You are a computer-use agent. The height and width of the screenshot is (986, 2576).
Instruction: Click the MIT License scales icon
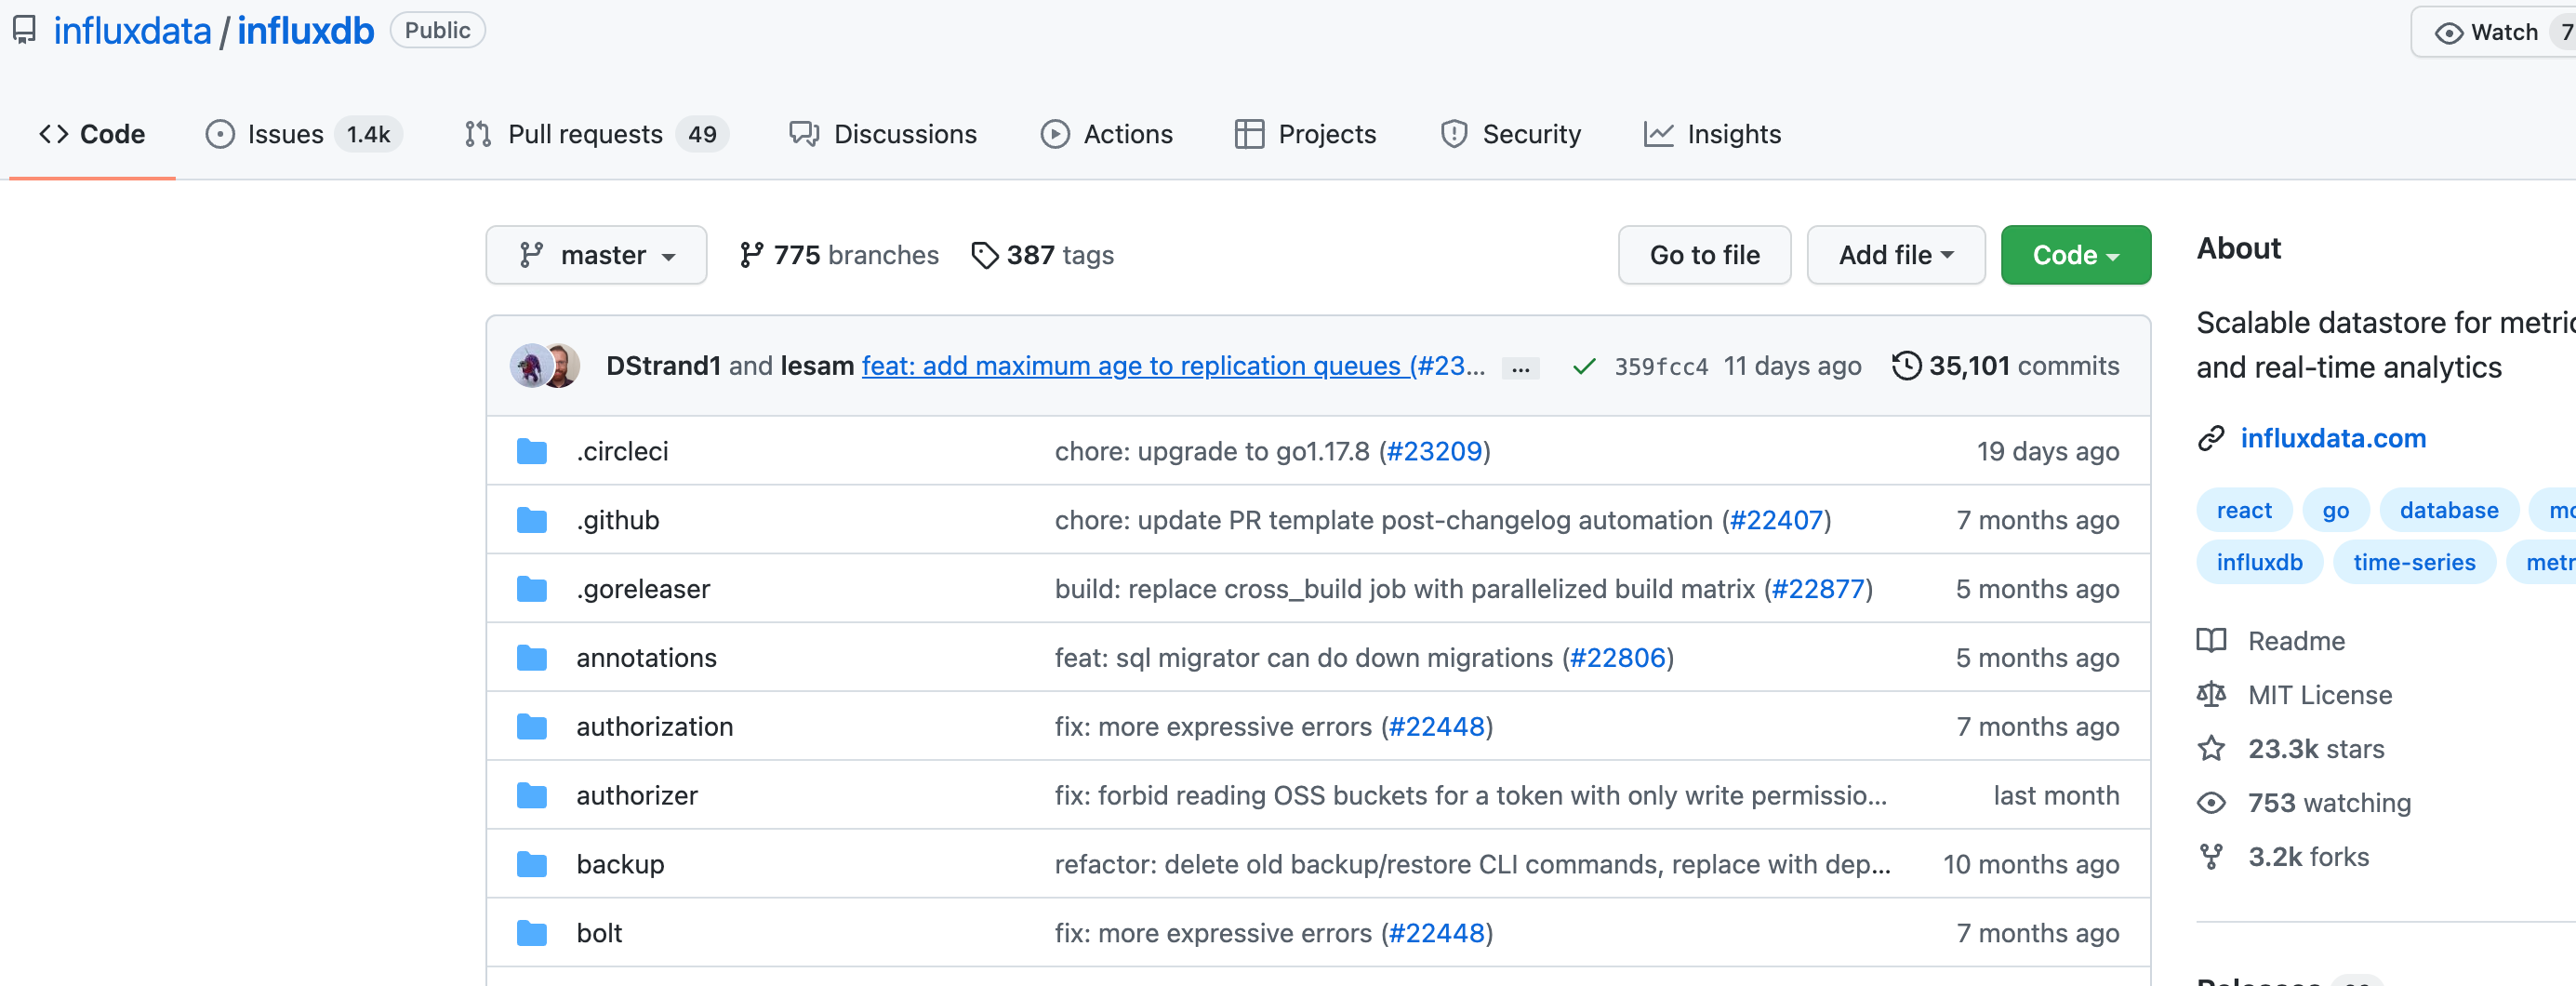pos(2212,695)
